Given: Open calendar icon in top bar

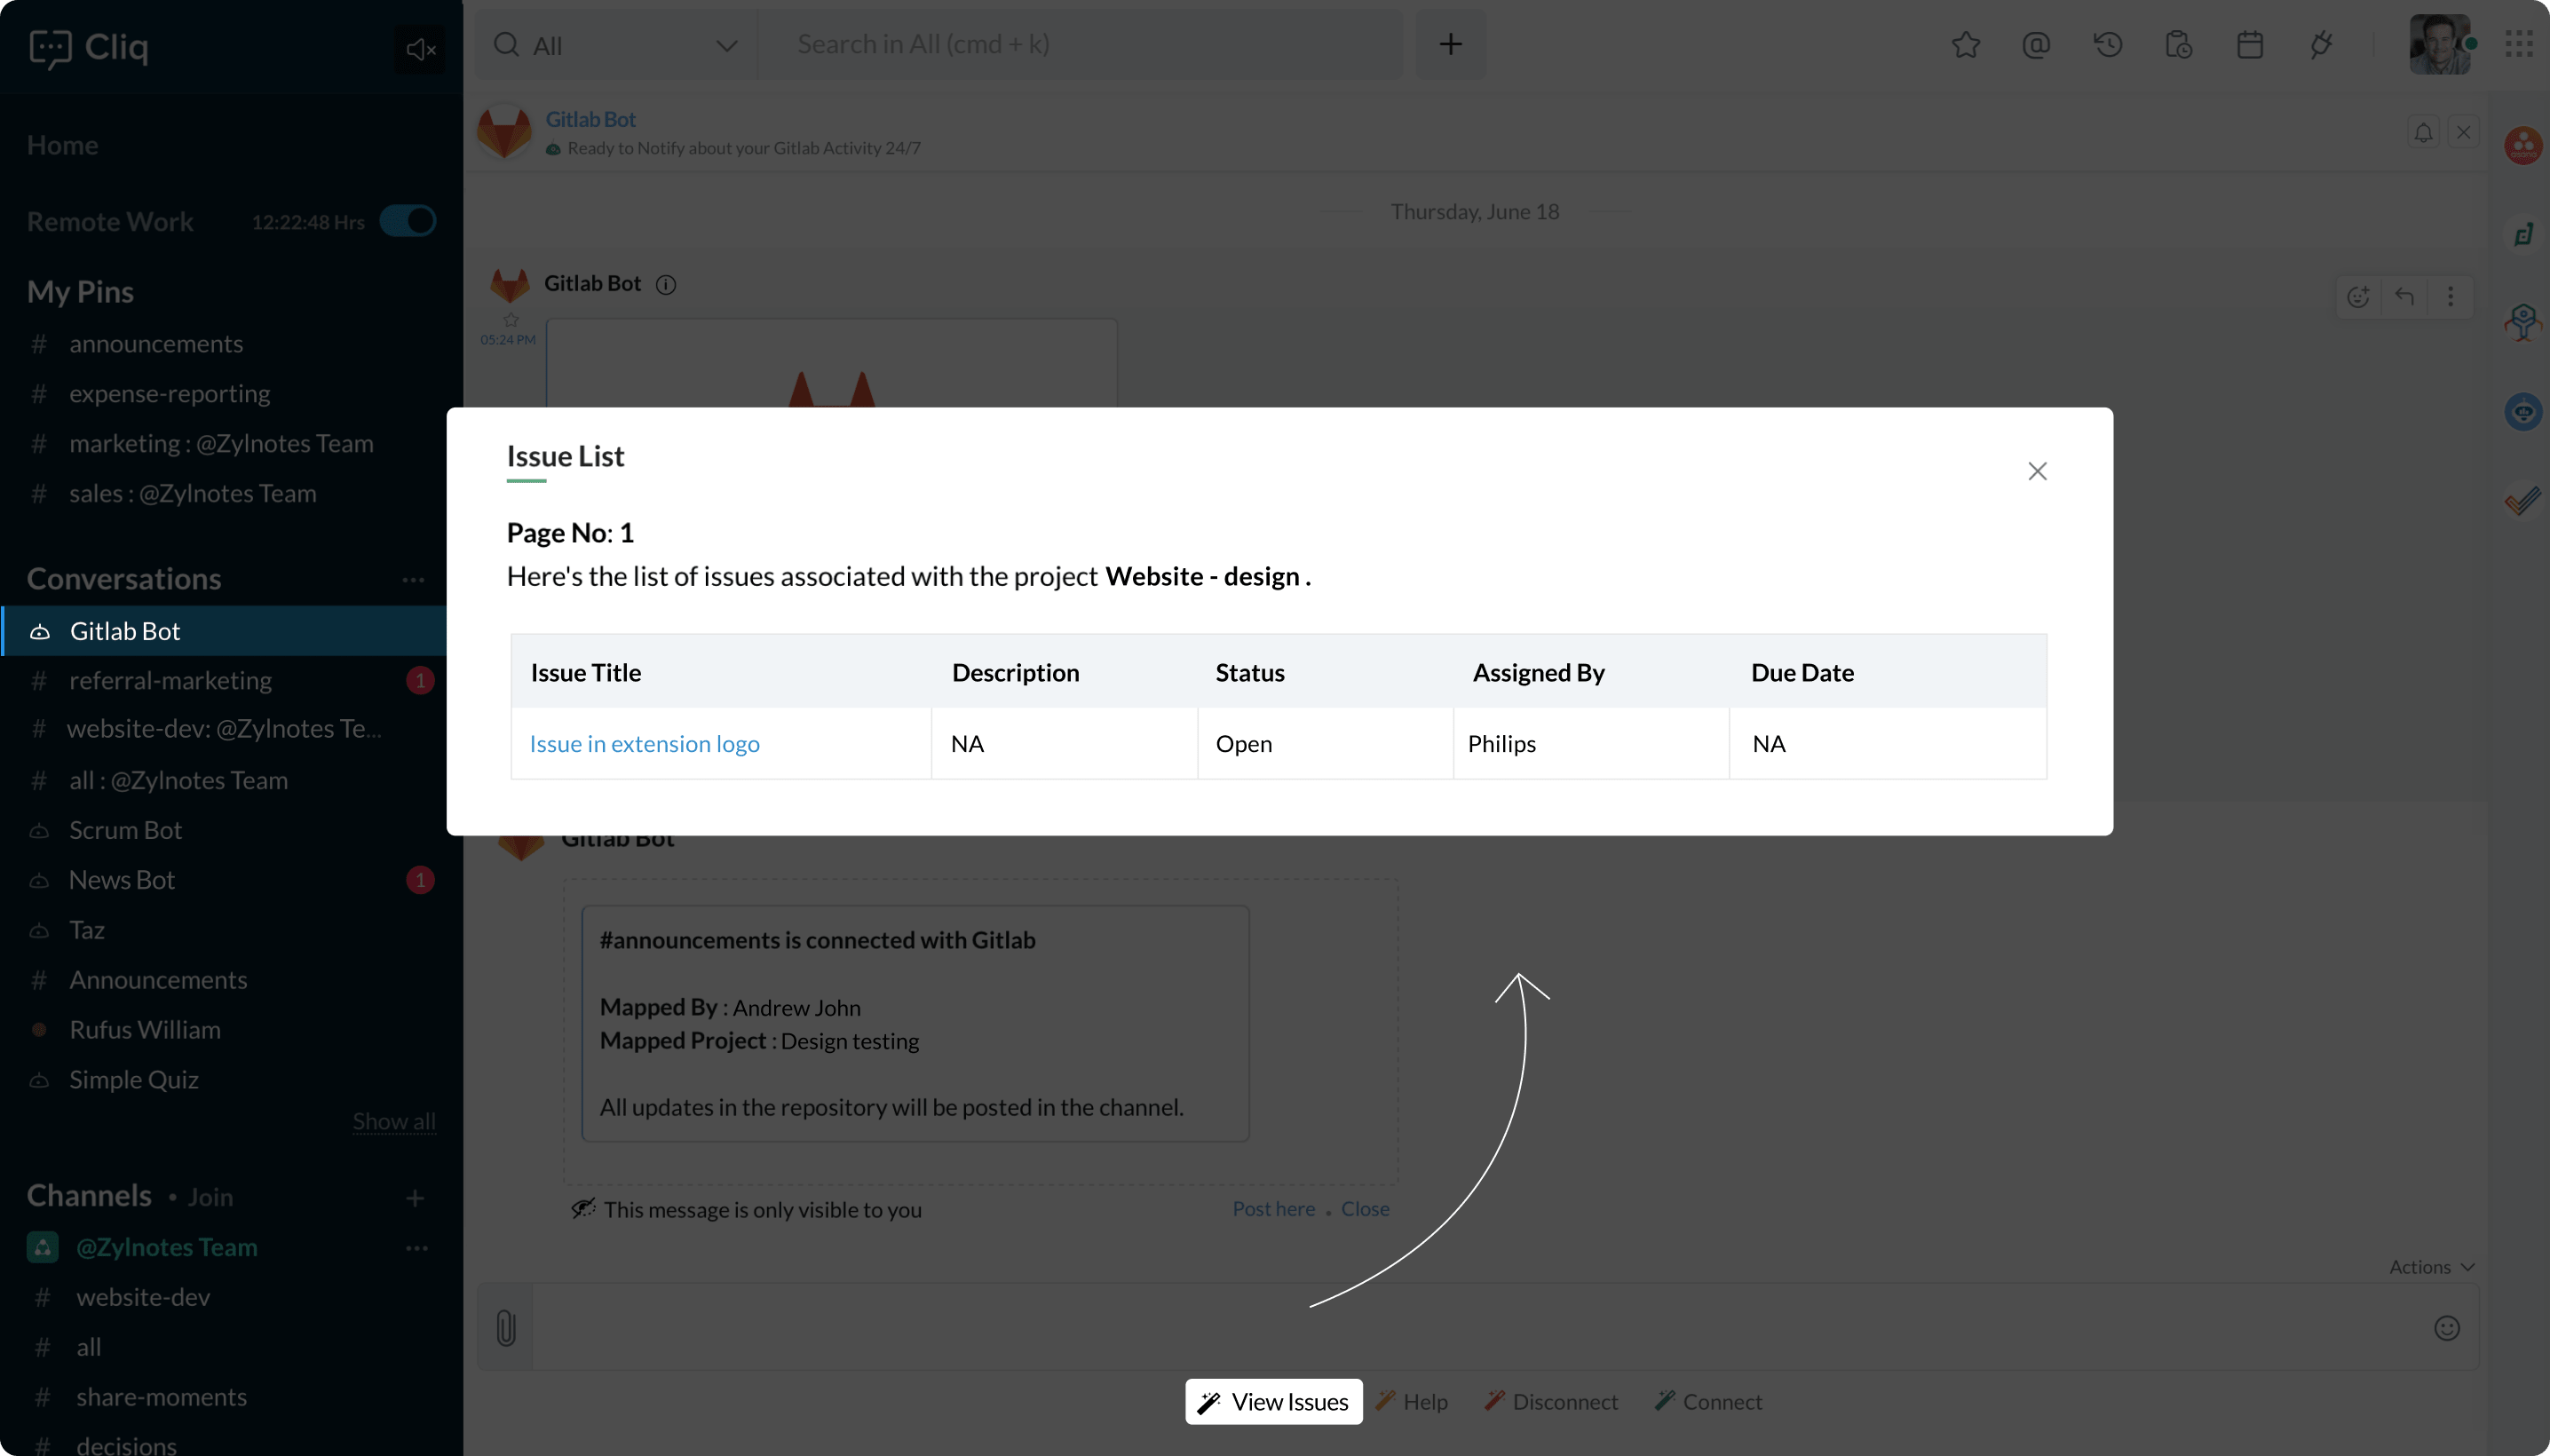Looking at the screenshot, I should [2249, 45].
